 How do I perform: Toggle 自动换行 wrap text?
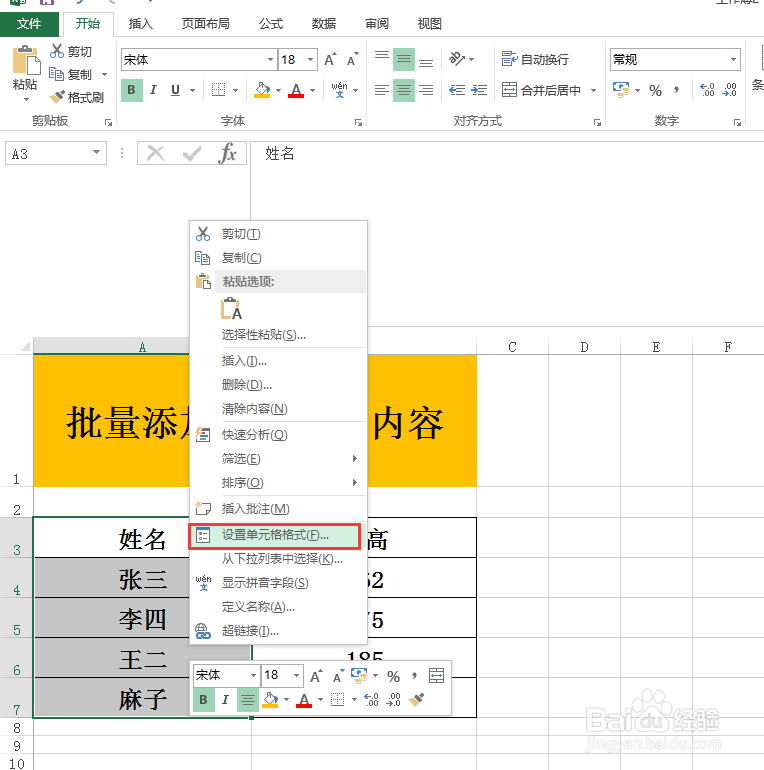(535, 59)
